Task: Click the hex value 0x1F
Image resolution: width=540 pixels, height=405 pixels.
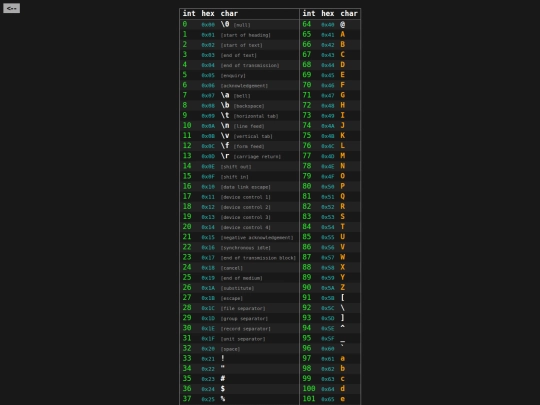Action: [208, 339]
